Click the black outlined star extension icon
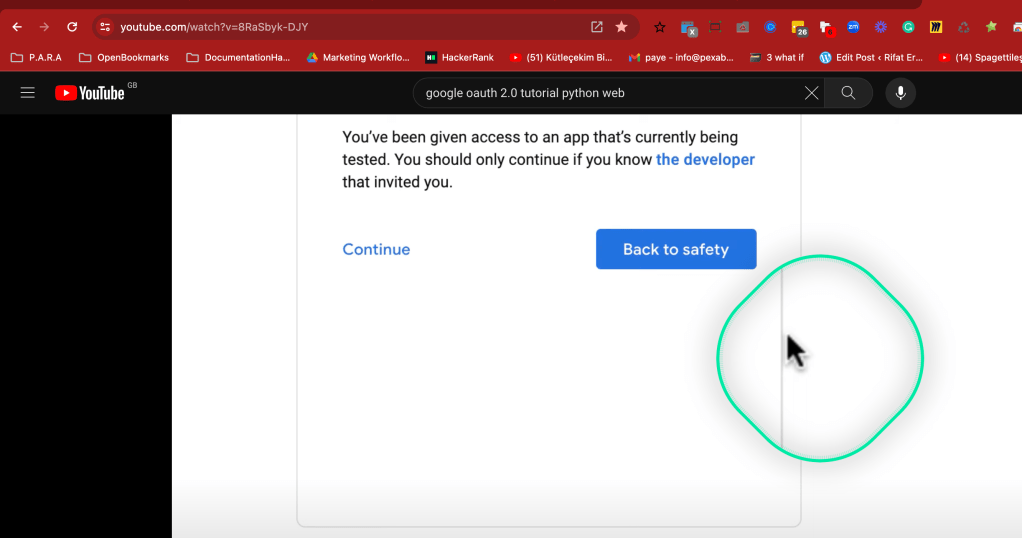This screenshot has height=538, width=1022. click(660, 27)
